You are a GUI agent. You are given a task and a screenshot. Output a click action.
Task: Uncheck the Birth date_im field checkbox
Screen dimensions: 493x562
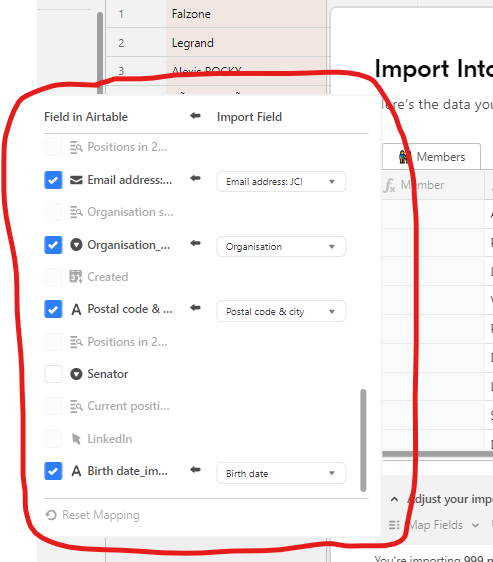click(x=53, y=471)
